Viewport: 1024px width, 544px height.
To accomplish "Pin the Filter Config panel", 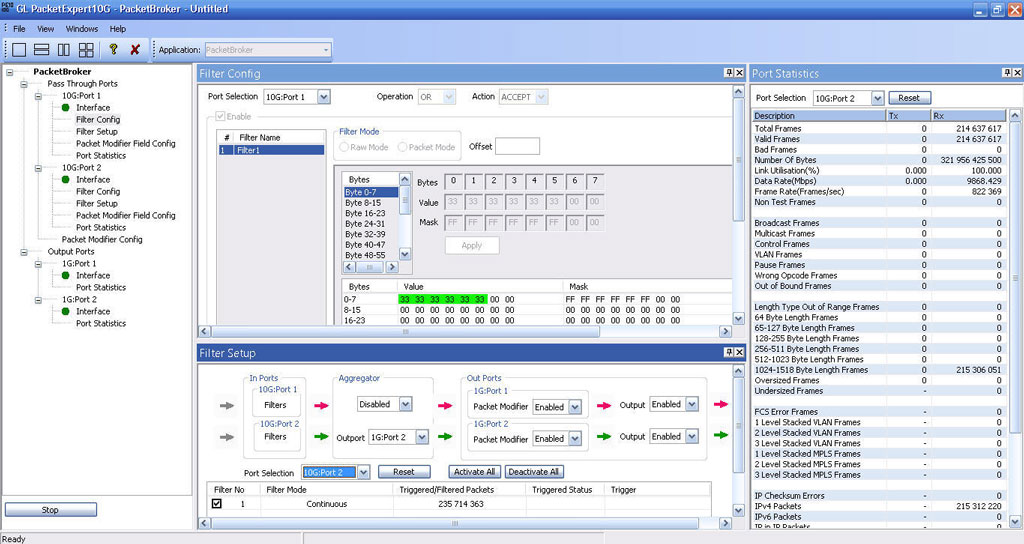I will click(729, 73).
